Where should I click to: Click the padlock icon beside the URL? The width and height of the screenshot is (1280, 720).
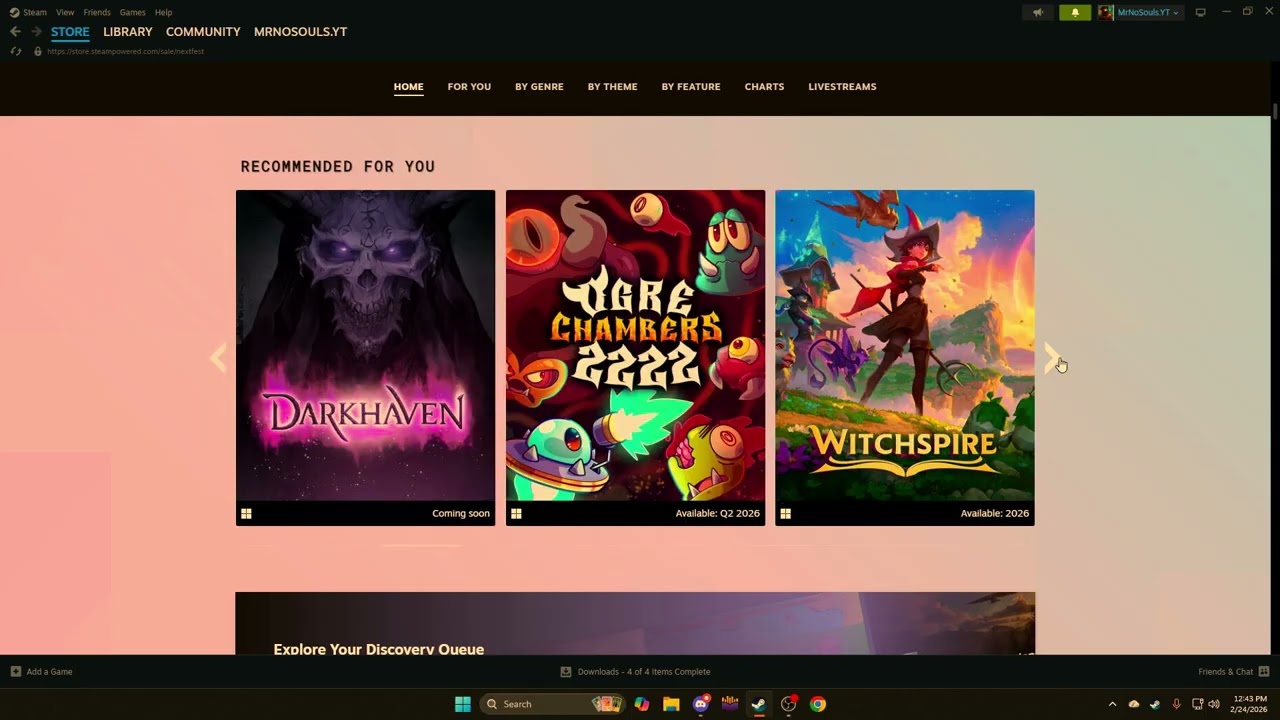[x=38, y=51]
